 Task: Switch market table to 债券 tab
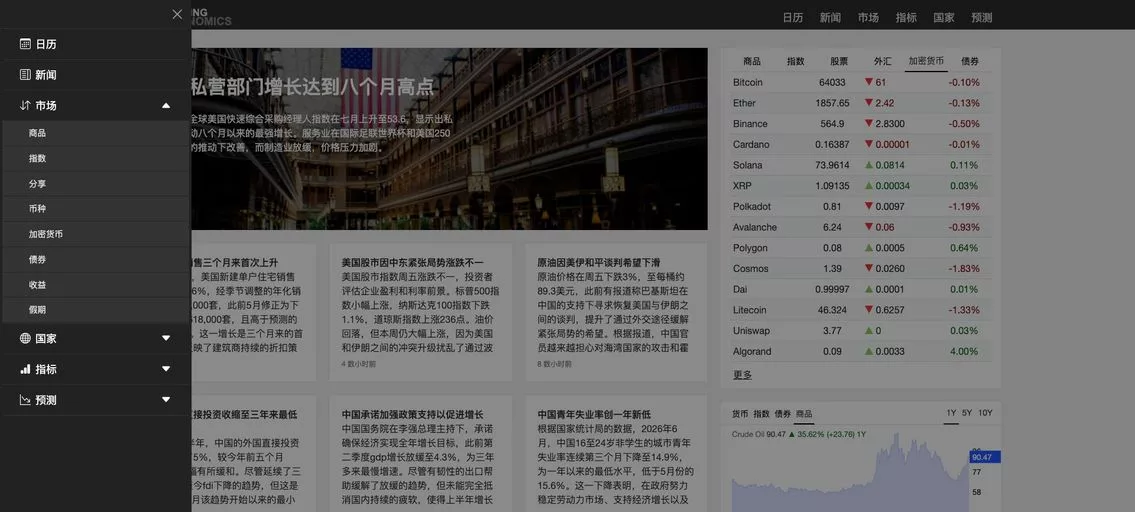(x=970, y=62)
